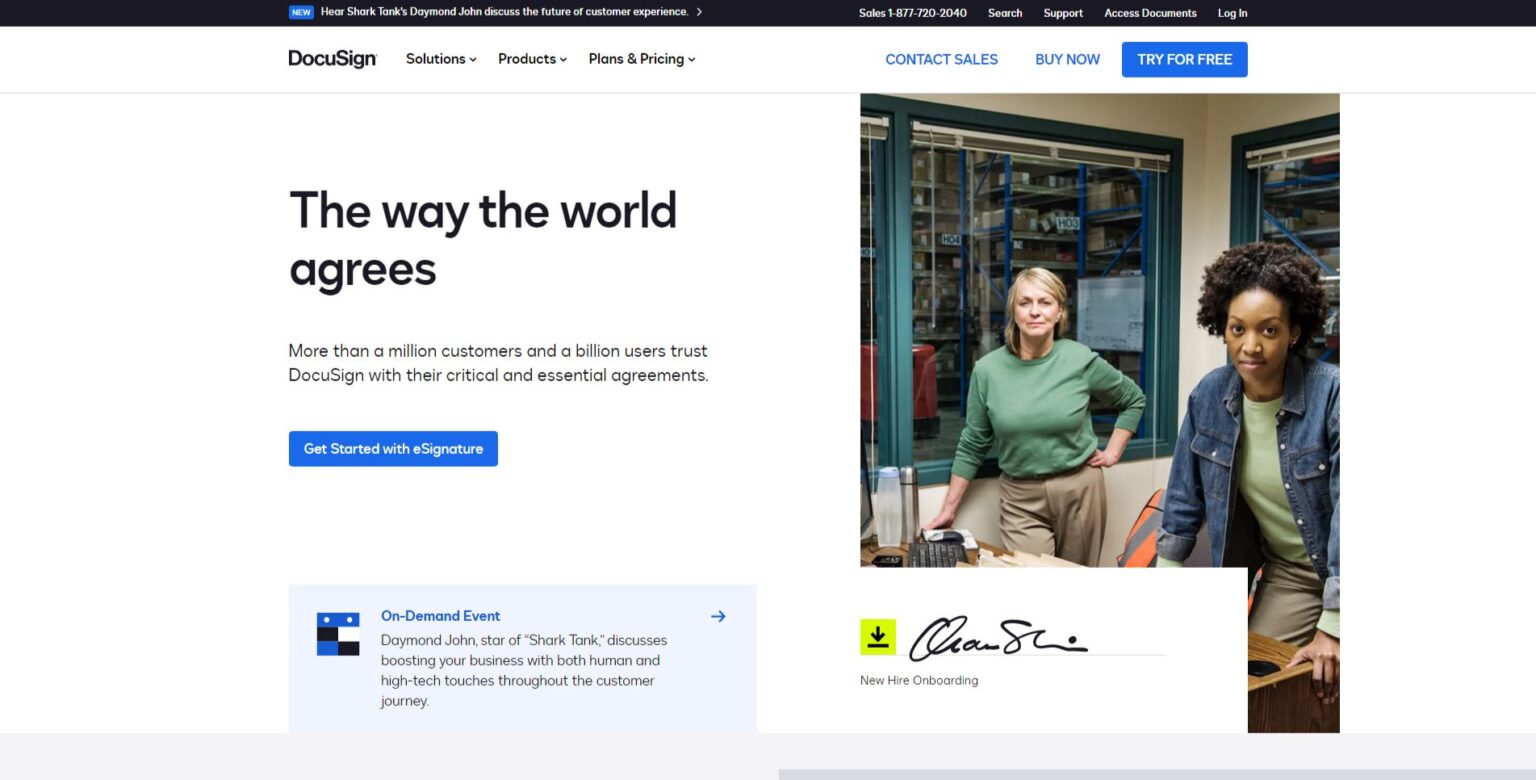Viewport: 1536px width, 780px height.
Task: Click the handwritten signature image
Action: click(x=998, y=638)
